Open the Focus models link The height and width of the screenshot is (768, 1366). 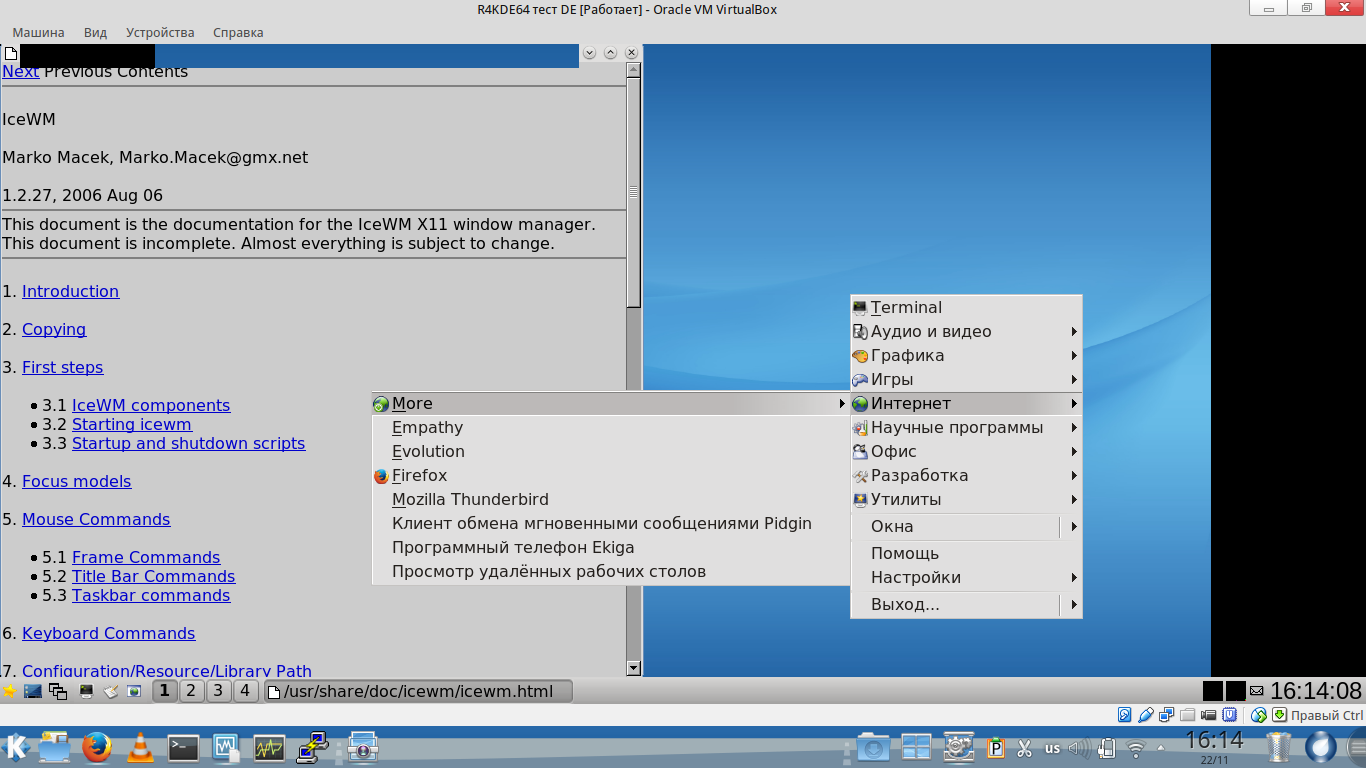click(x=77, y=482)
